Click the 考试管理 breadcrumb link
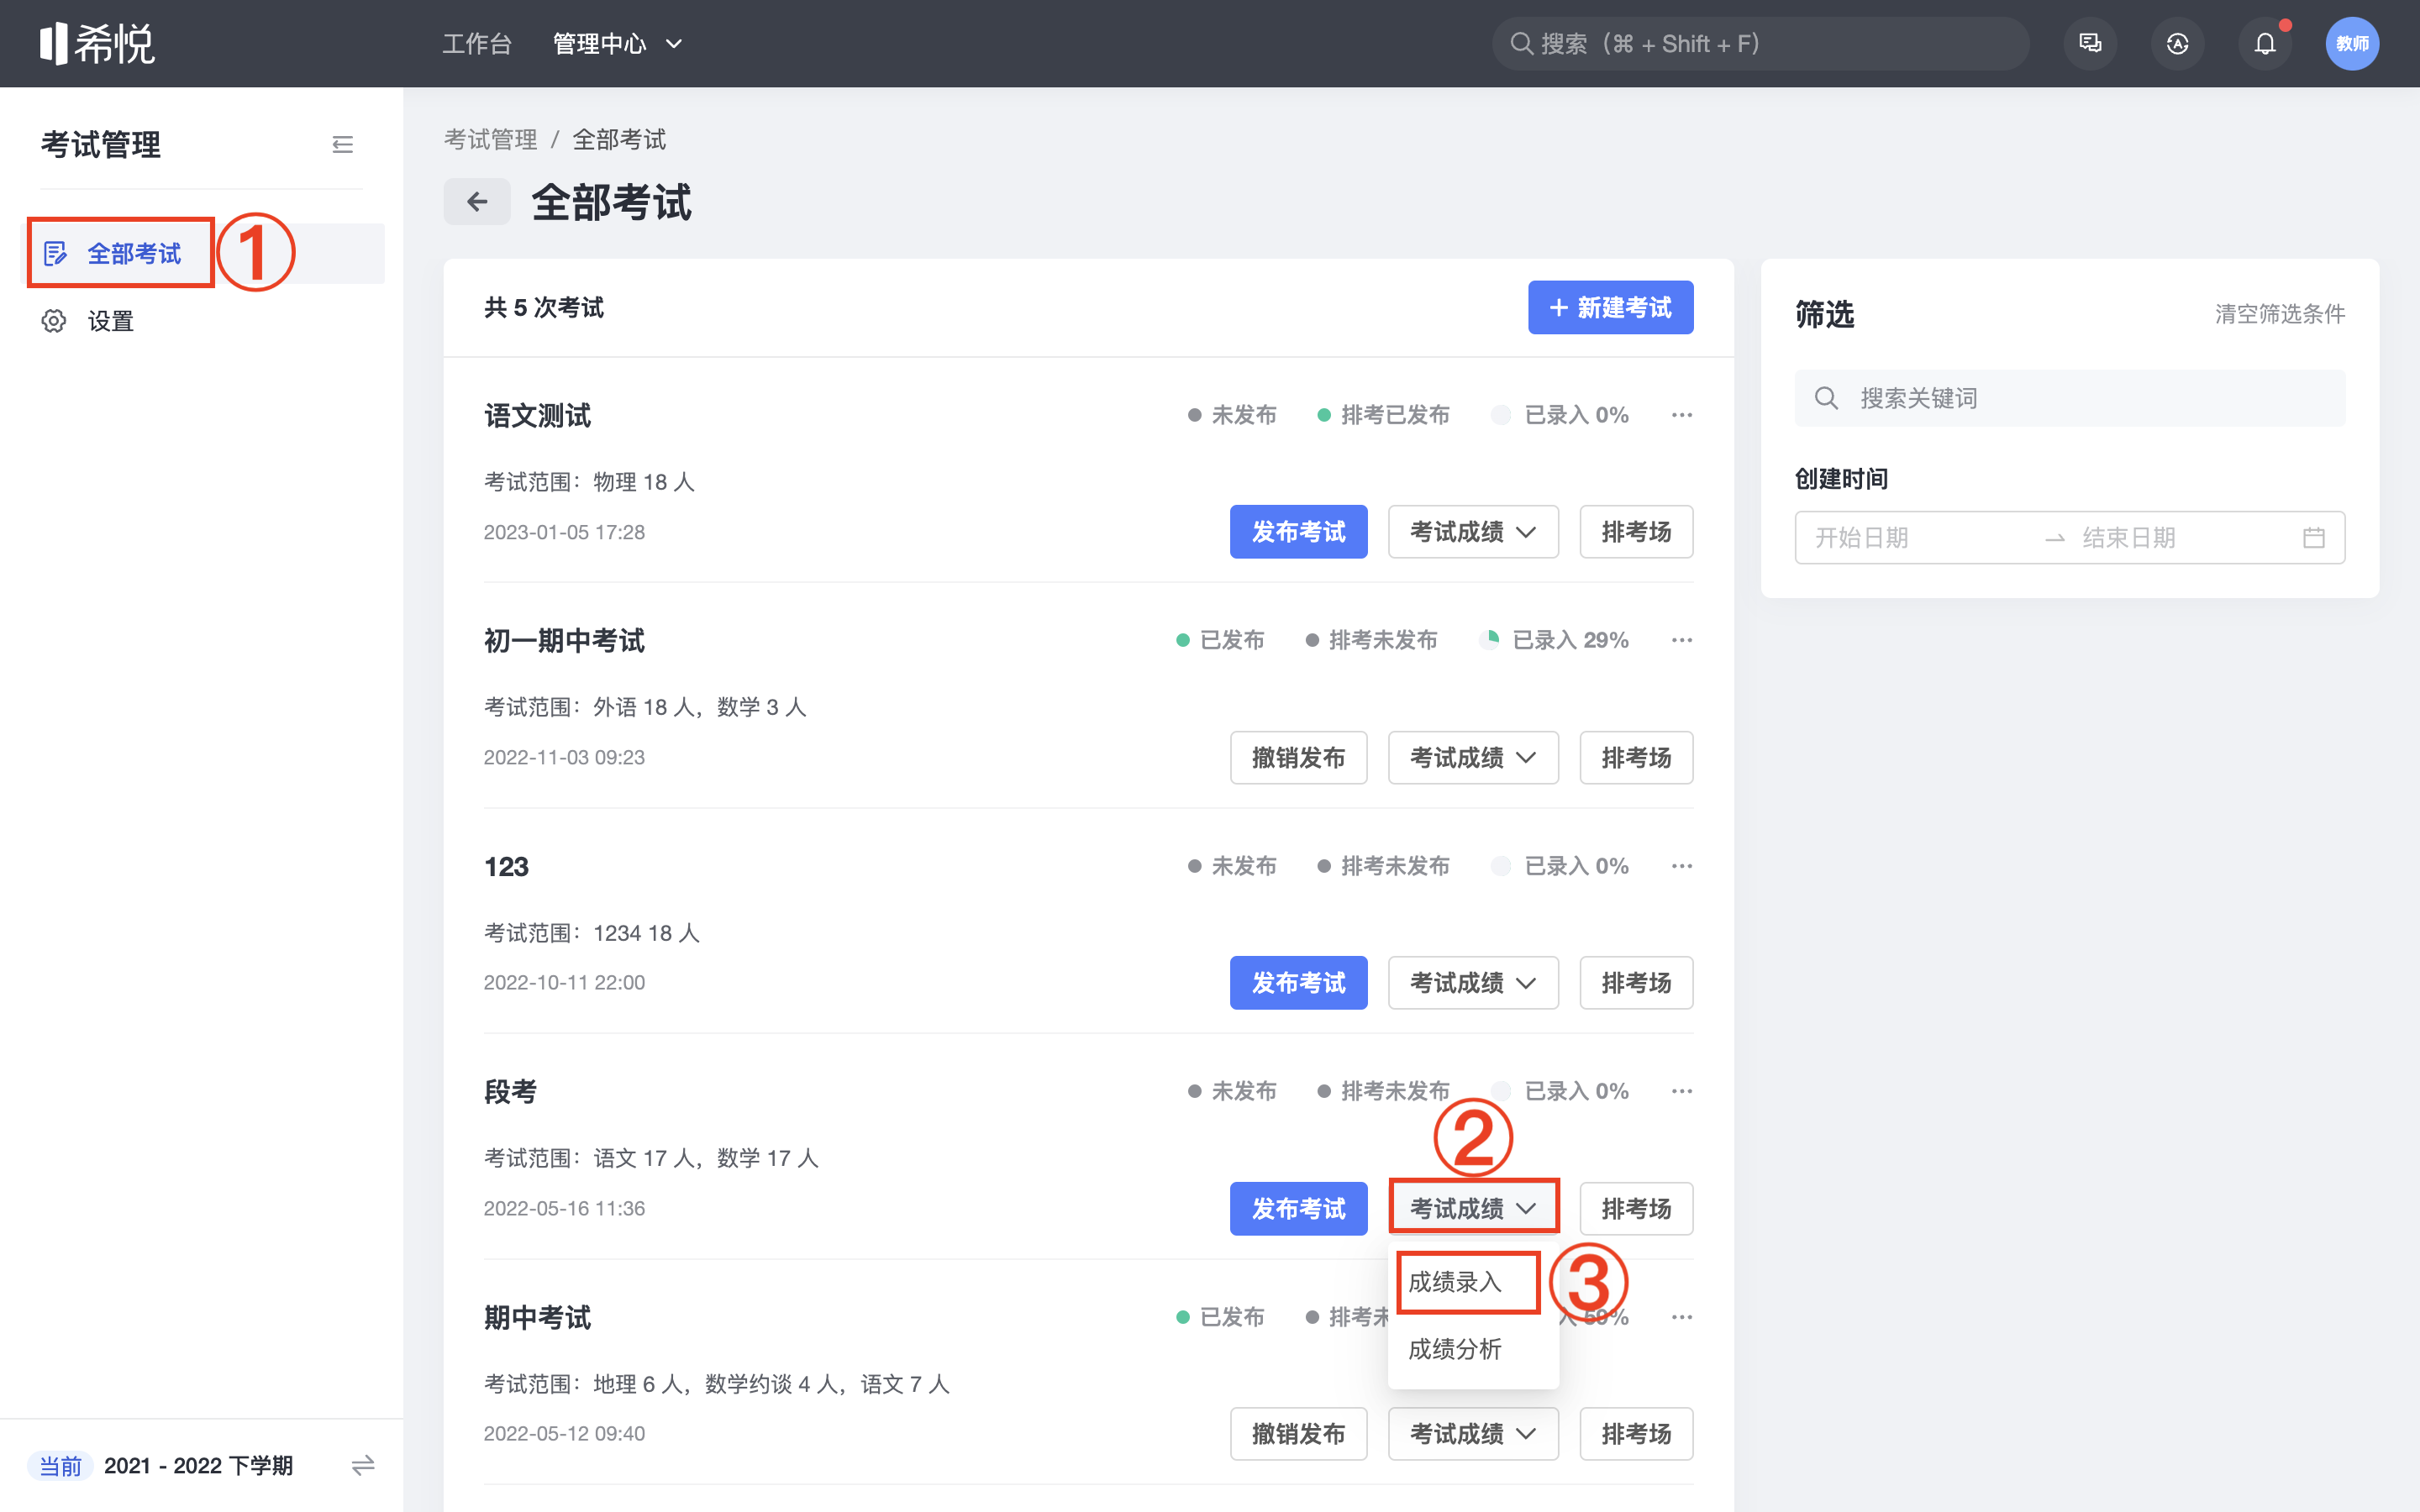Screen dimensions: 2420x1512 pos(490,139)
